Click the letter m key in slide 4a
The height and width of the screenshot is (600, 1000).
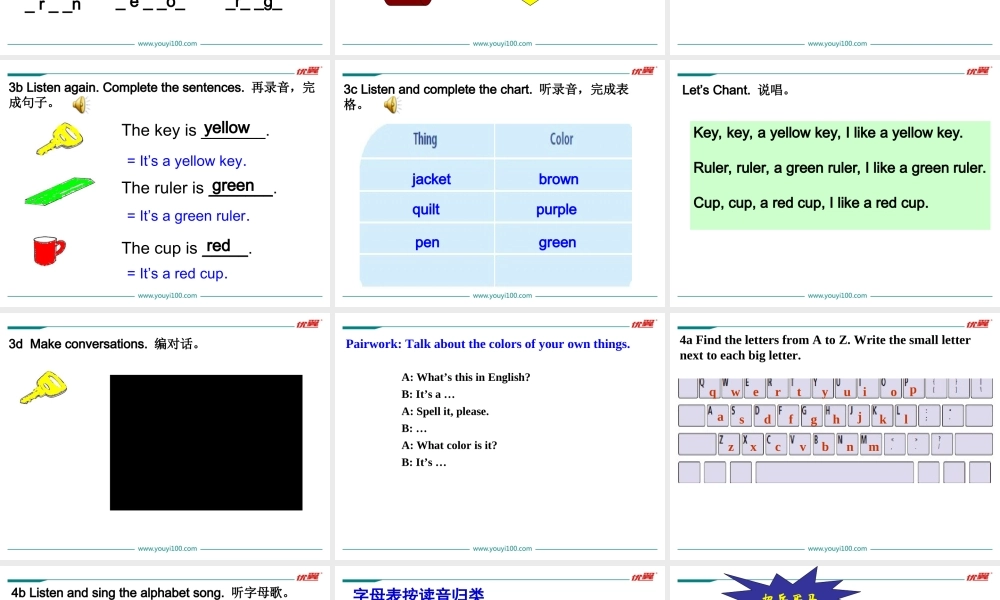click(873, 445)
